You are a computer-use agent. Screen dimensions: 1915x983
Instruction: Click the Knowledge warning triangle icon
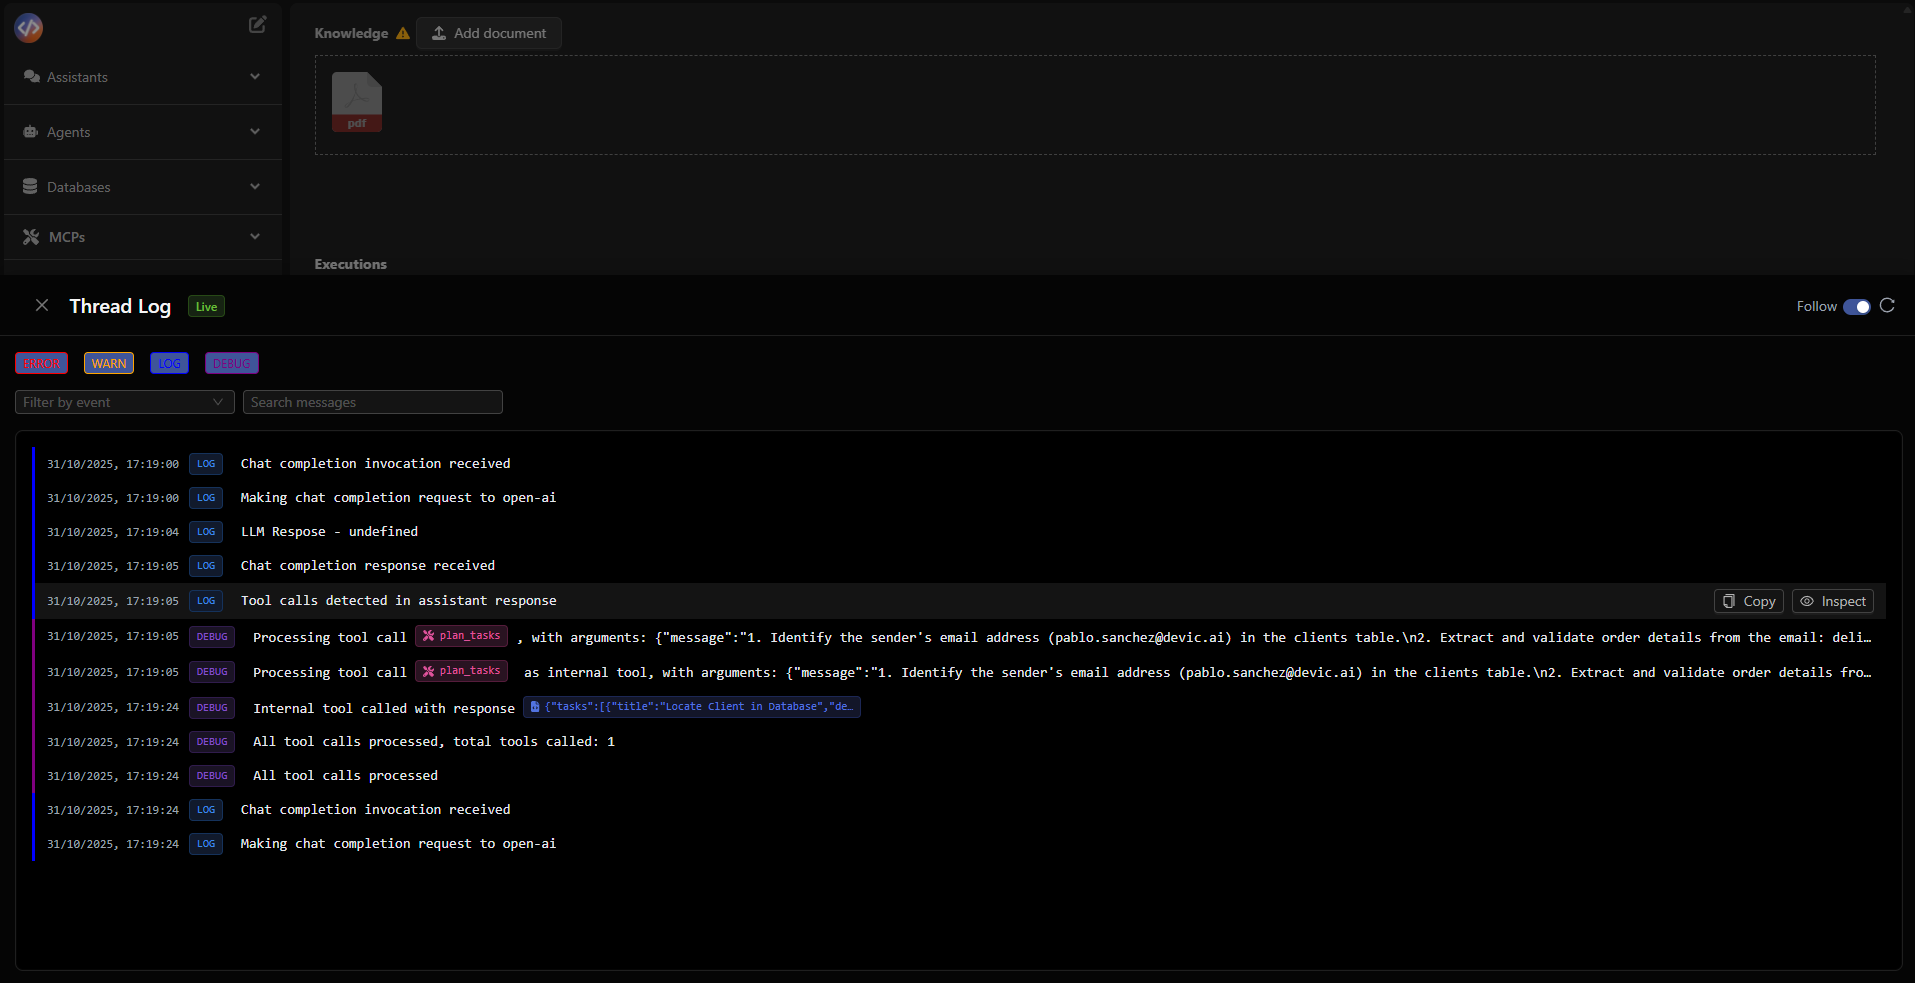pos(403,33)
